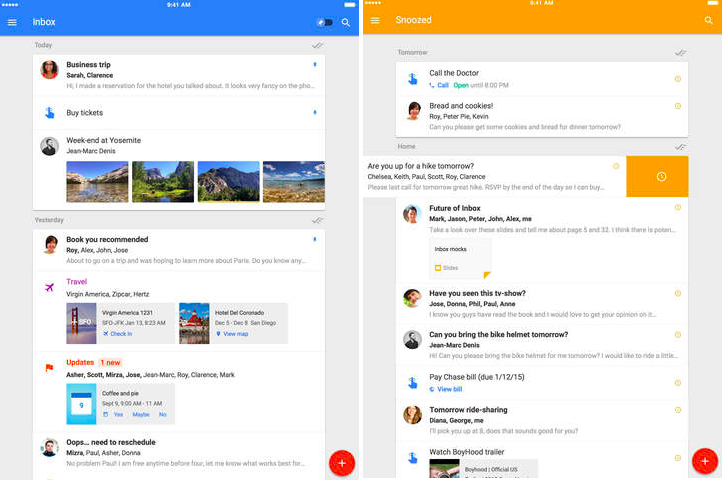Reply "Yes" to the Coffee and pie invite

[x=118, y=414]
